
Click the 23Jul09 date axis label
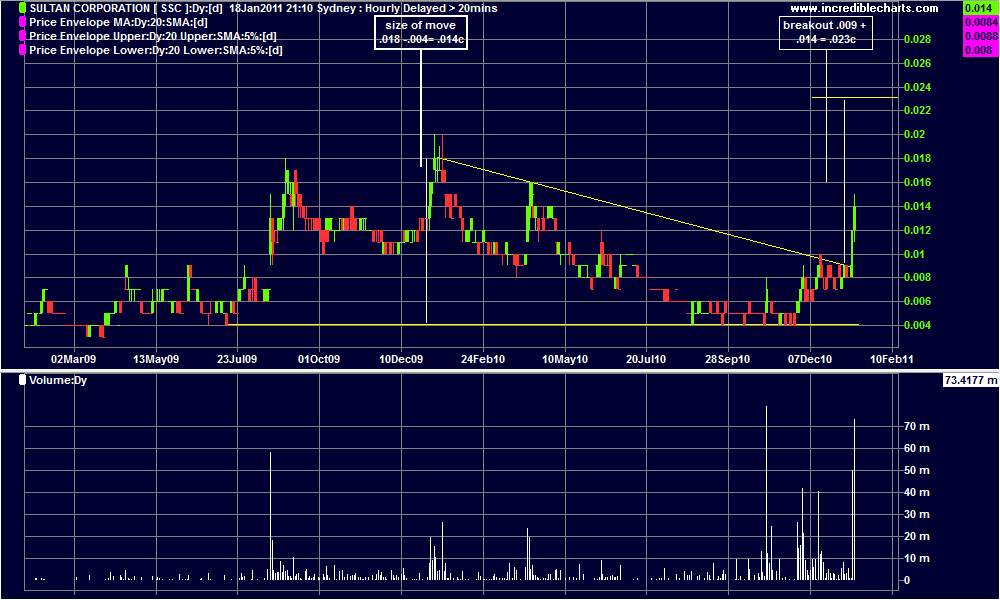pos(237,359)
